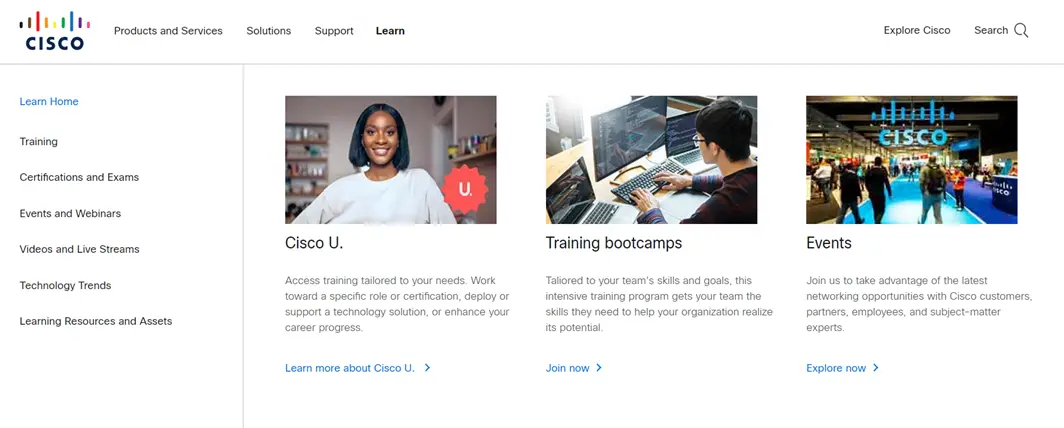Click the chevron after Learn more about Cisco U.
The height and width of the screenshot is (428, 1064).
(x=428, y=368)
